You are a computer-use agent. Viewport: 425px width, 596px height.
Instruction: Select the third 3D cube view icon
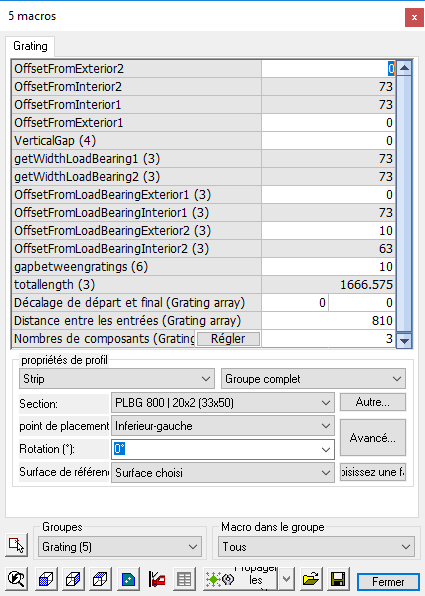pos(100,579)
